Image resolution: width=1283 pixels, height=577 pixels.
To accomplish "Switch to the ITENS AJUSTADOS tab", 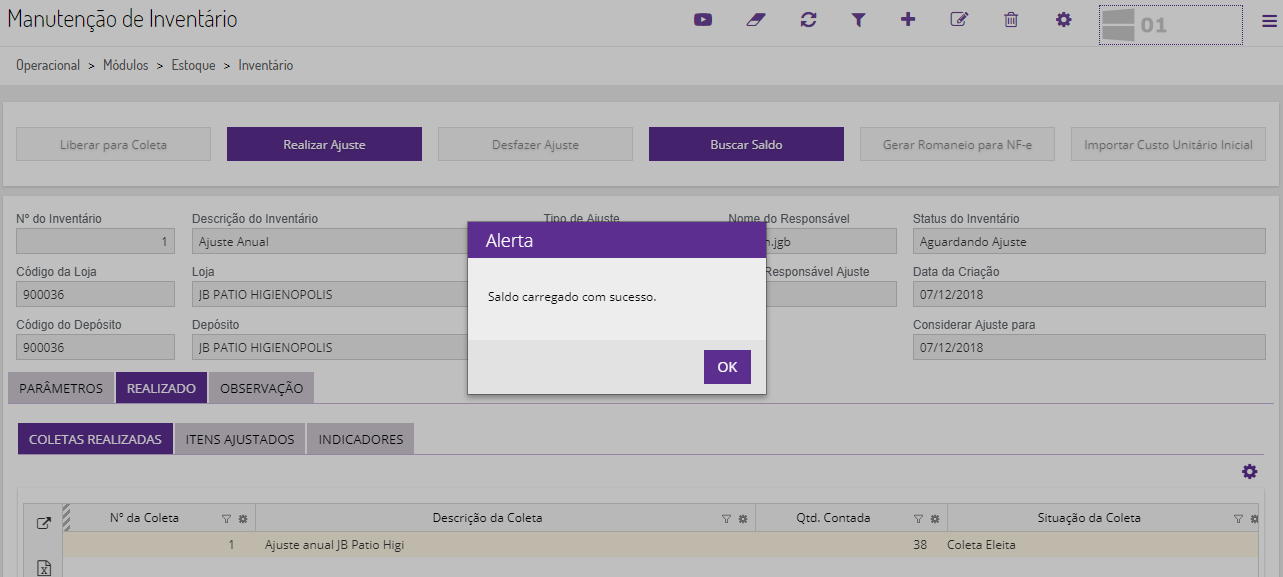I will point(239,439).
